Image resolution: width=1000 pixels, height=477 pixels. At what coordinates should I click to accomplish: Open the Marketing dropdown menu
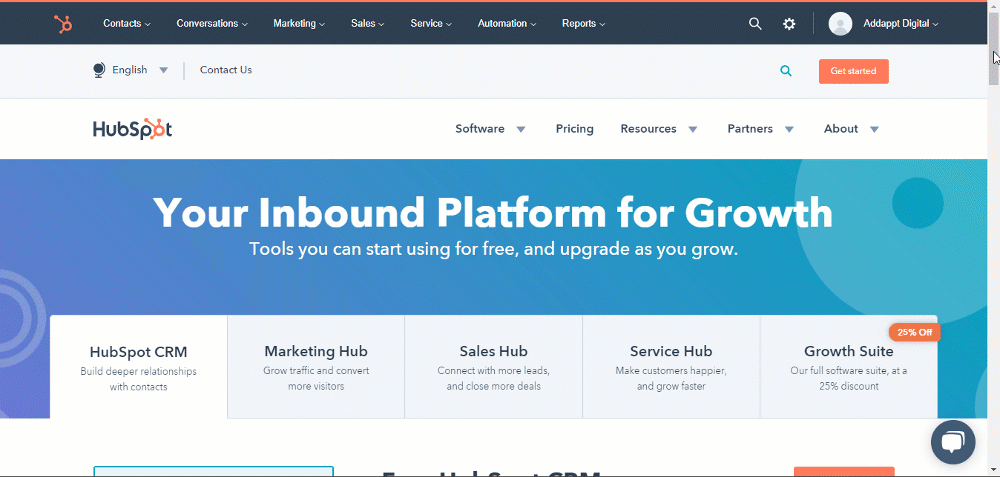(x=299, y=24)
